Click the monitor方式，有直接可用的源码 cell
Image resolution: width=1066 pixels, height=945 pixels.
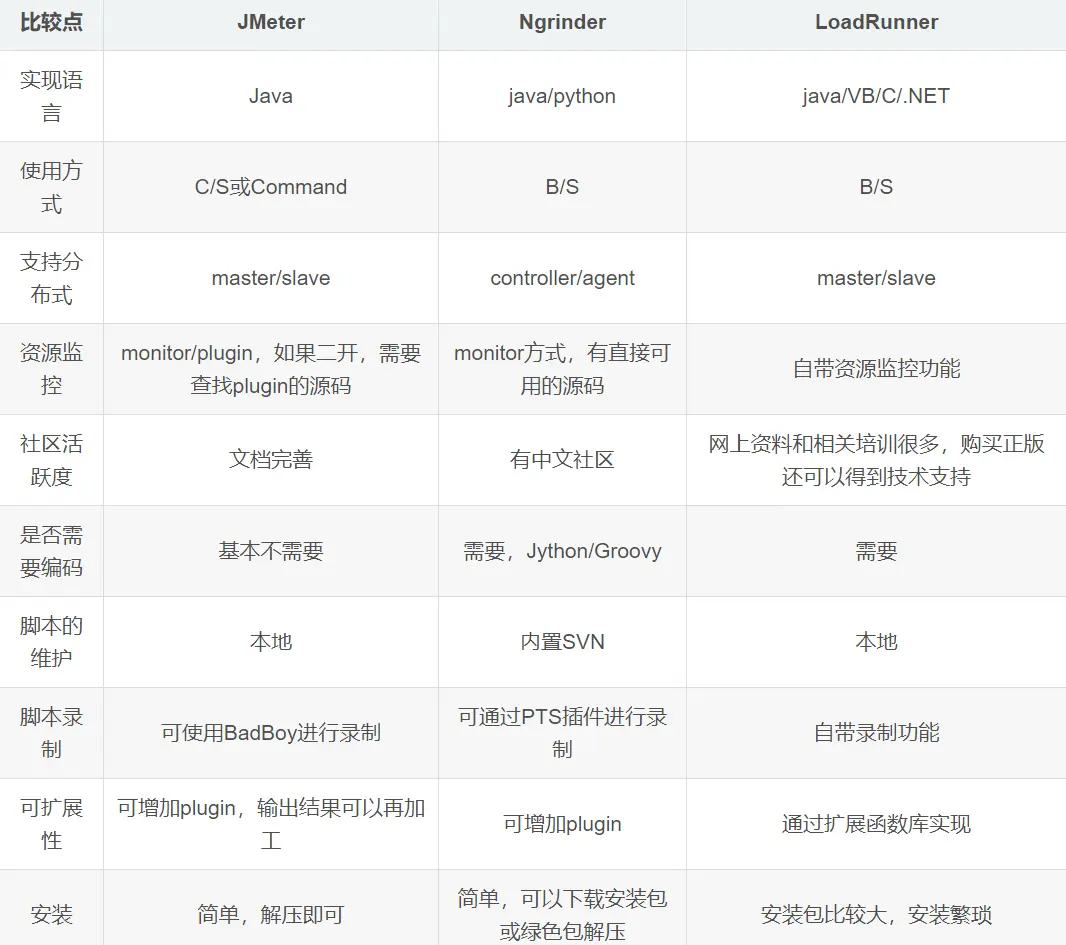pyautogui.click(x=562, y=369)
